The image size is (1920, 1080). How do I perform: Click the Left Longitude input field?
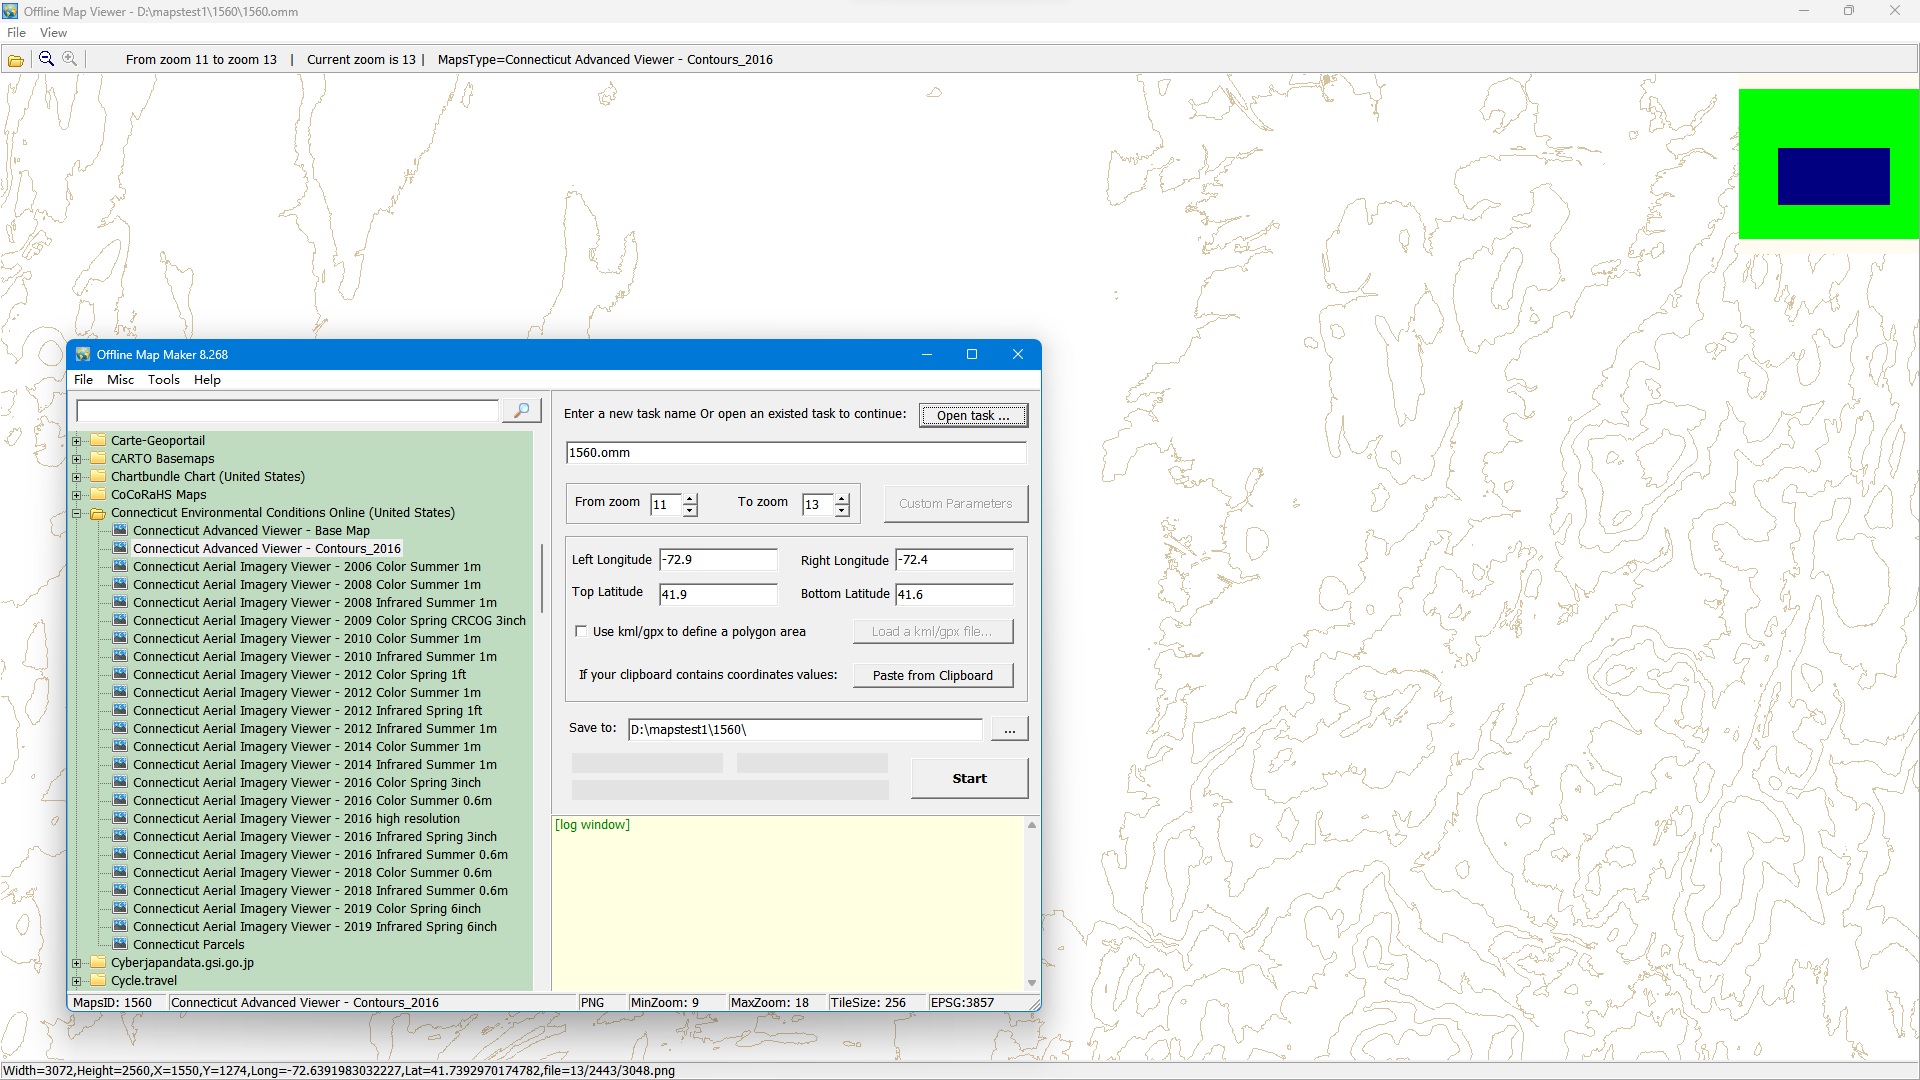pyautogui.click(x=718, y=559)
